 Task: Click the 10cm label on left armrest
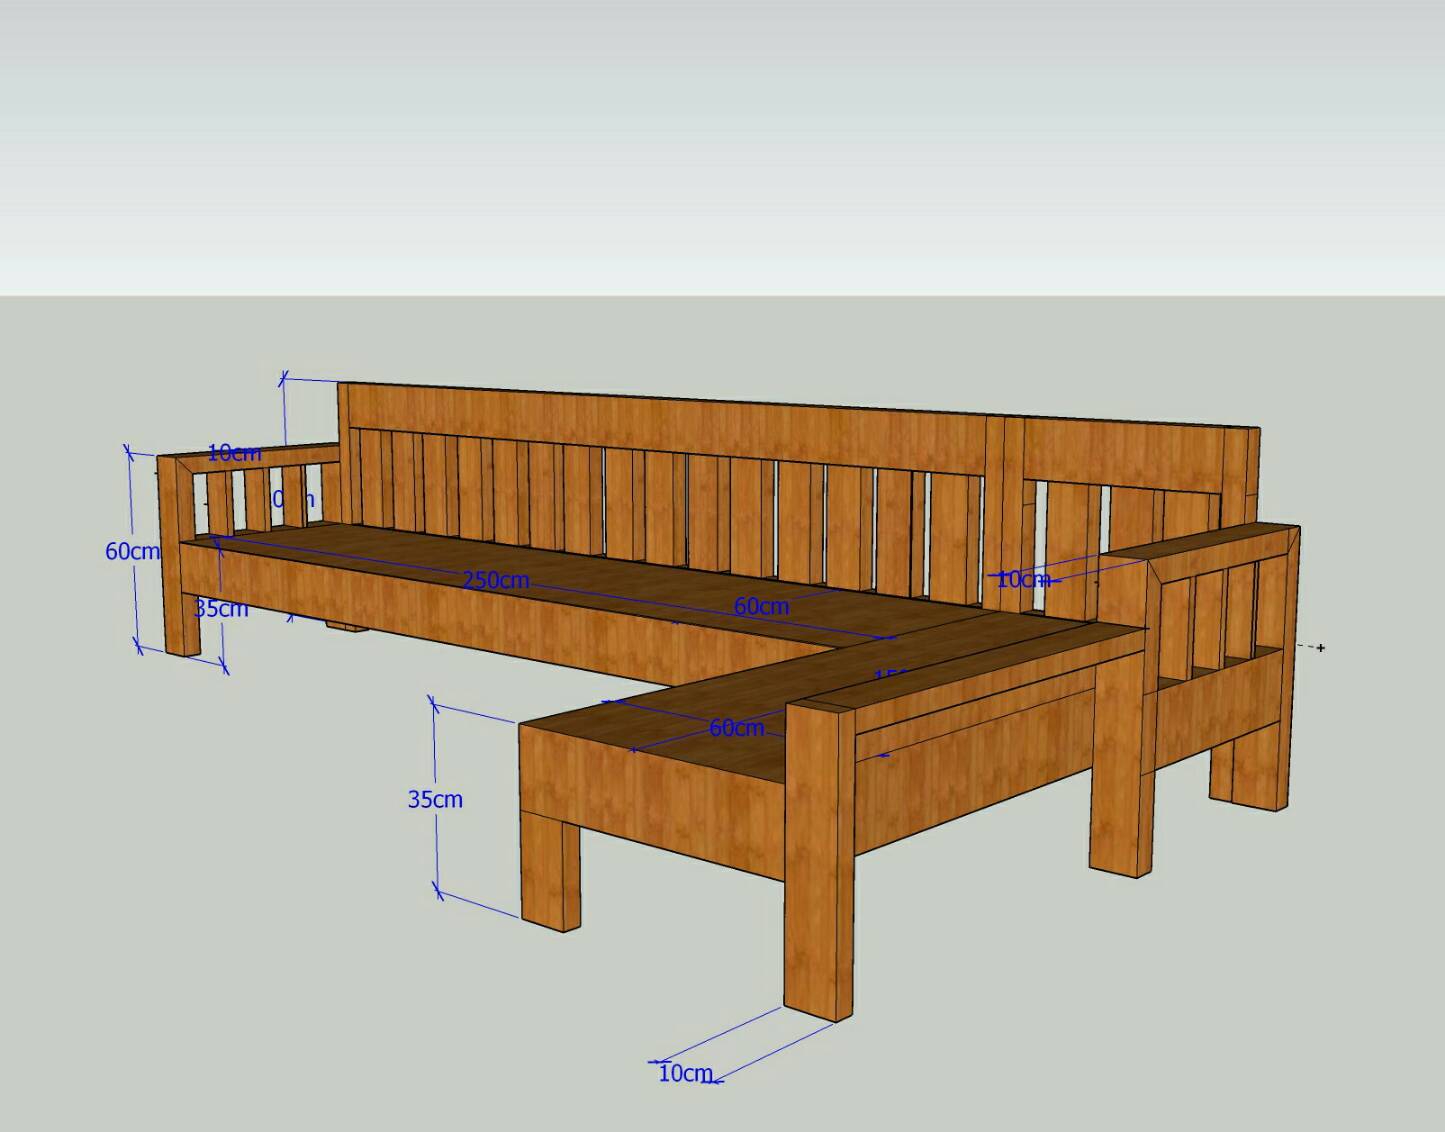(234, 453)
